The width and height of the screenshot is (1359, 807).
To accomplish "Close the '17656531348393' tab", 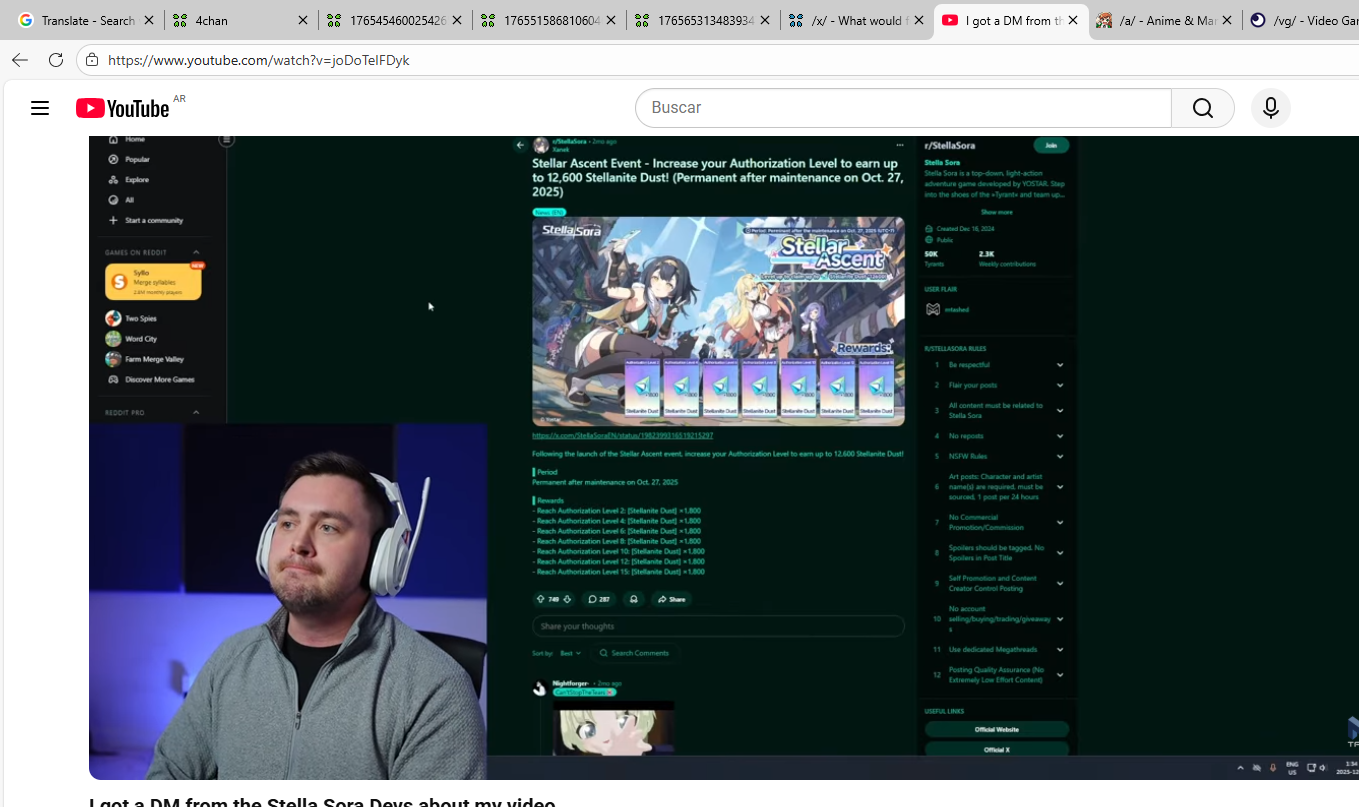I will point(765,20).
